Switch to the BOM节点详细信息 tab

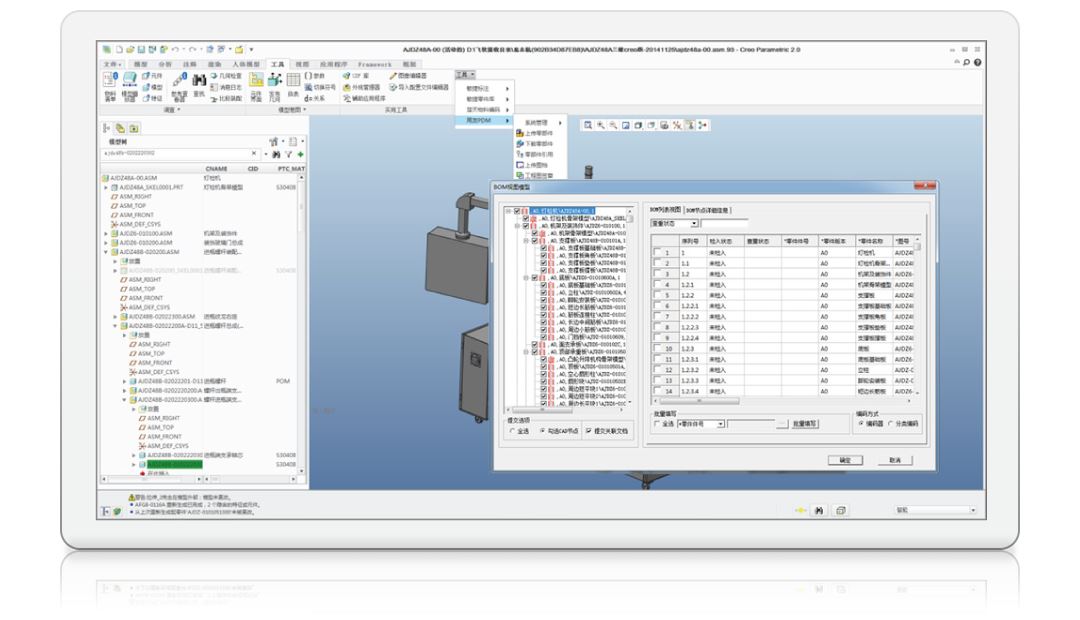708,209
